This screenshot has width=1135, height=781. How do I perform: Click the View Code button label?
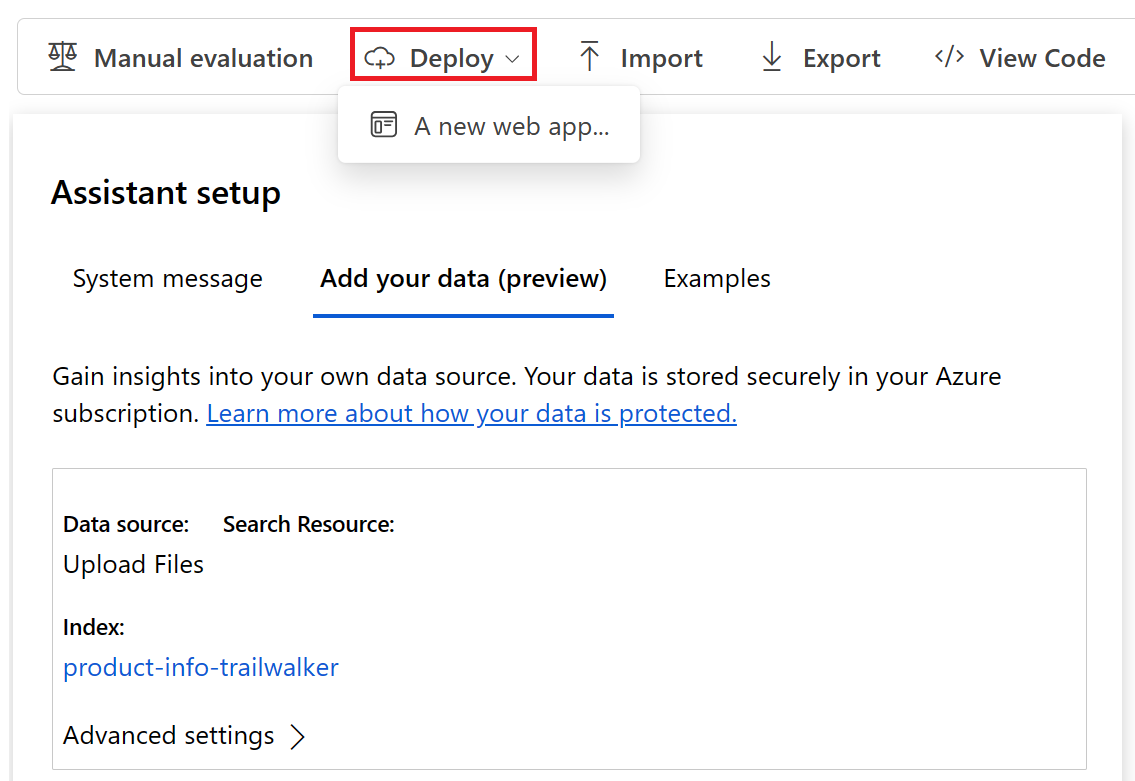1042,58
